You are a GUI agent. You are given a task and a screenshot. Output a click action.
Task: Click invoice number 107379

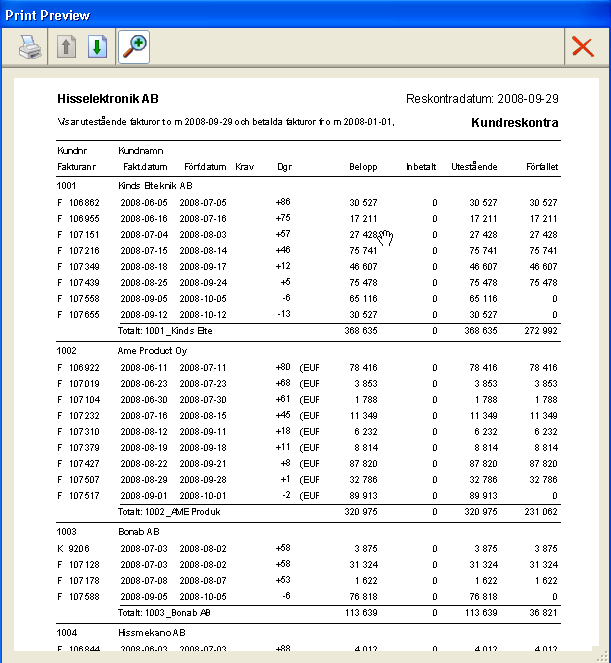[84, 448]
